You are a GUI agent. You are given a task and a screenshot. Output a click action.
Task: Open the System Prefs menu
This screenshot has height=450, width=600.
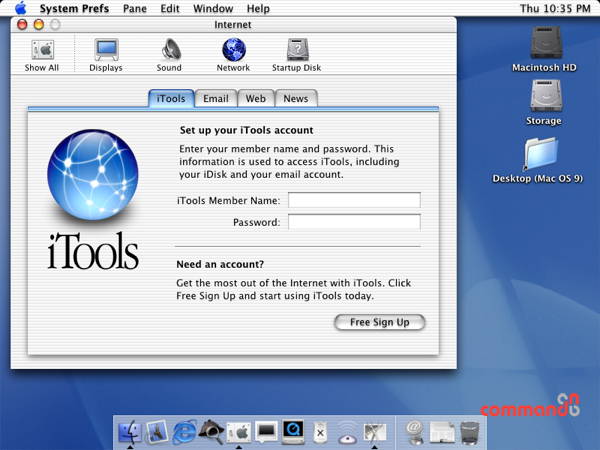pos(74,8)
